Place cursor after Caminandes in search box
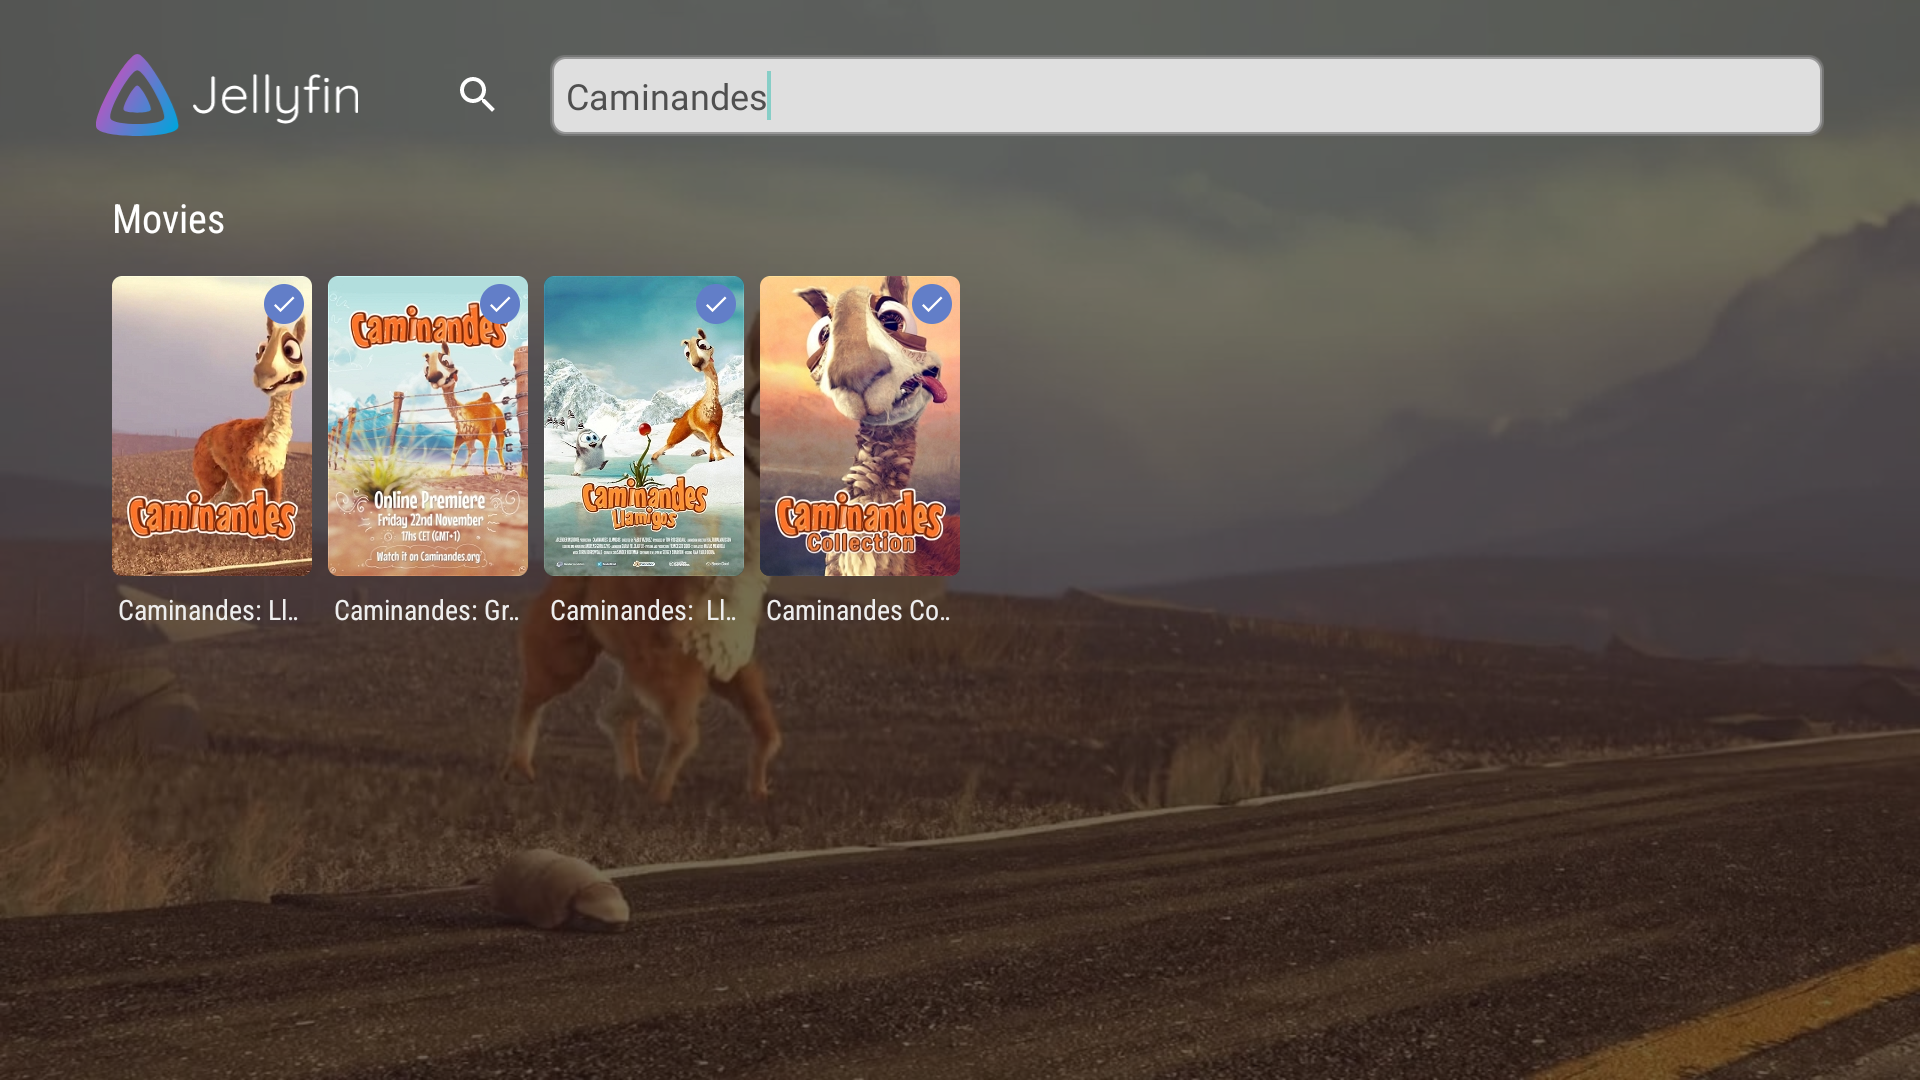1920x1080 pixels. (770, 95)
